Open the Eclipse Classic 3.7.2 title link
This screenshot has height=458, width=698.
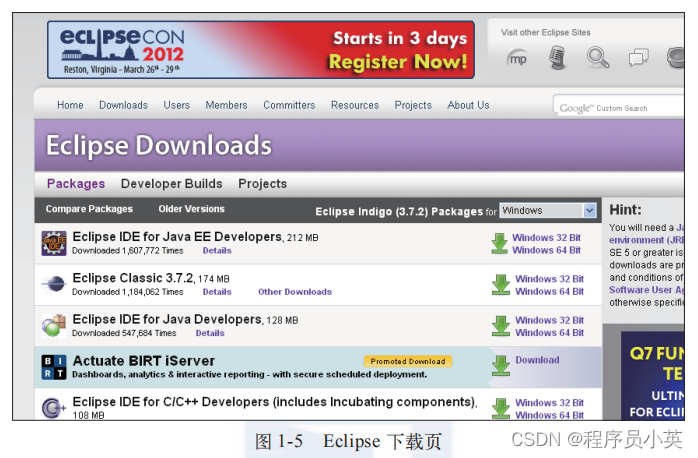coord(133,278)
